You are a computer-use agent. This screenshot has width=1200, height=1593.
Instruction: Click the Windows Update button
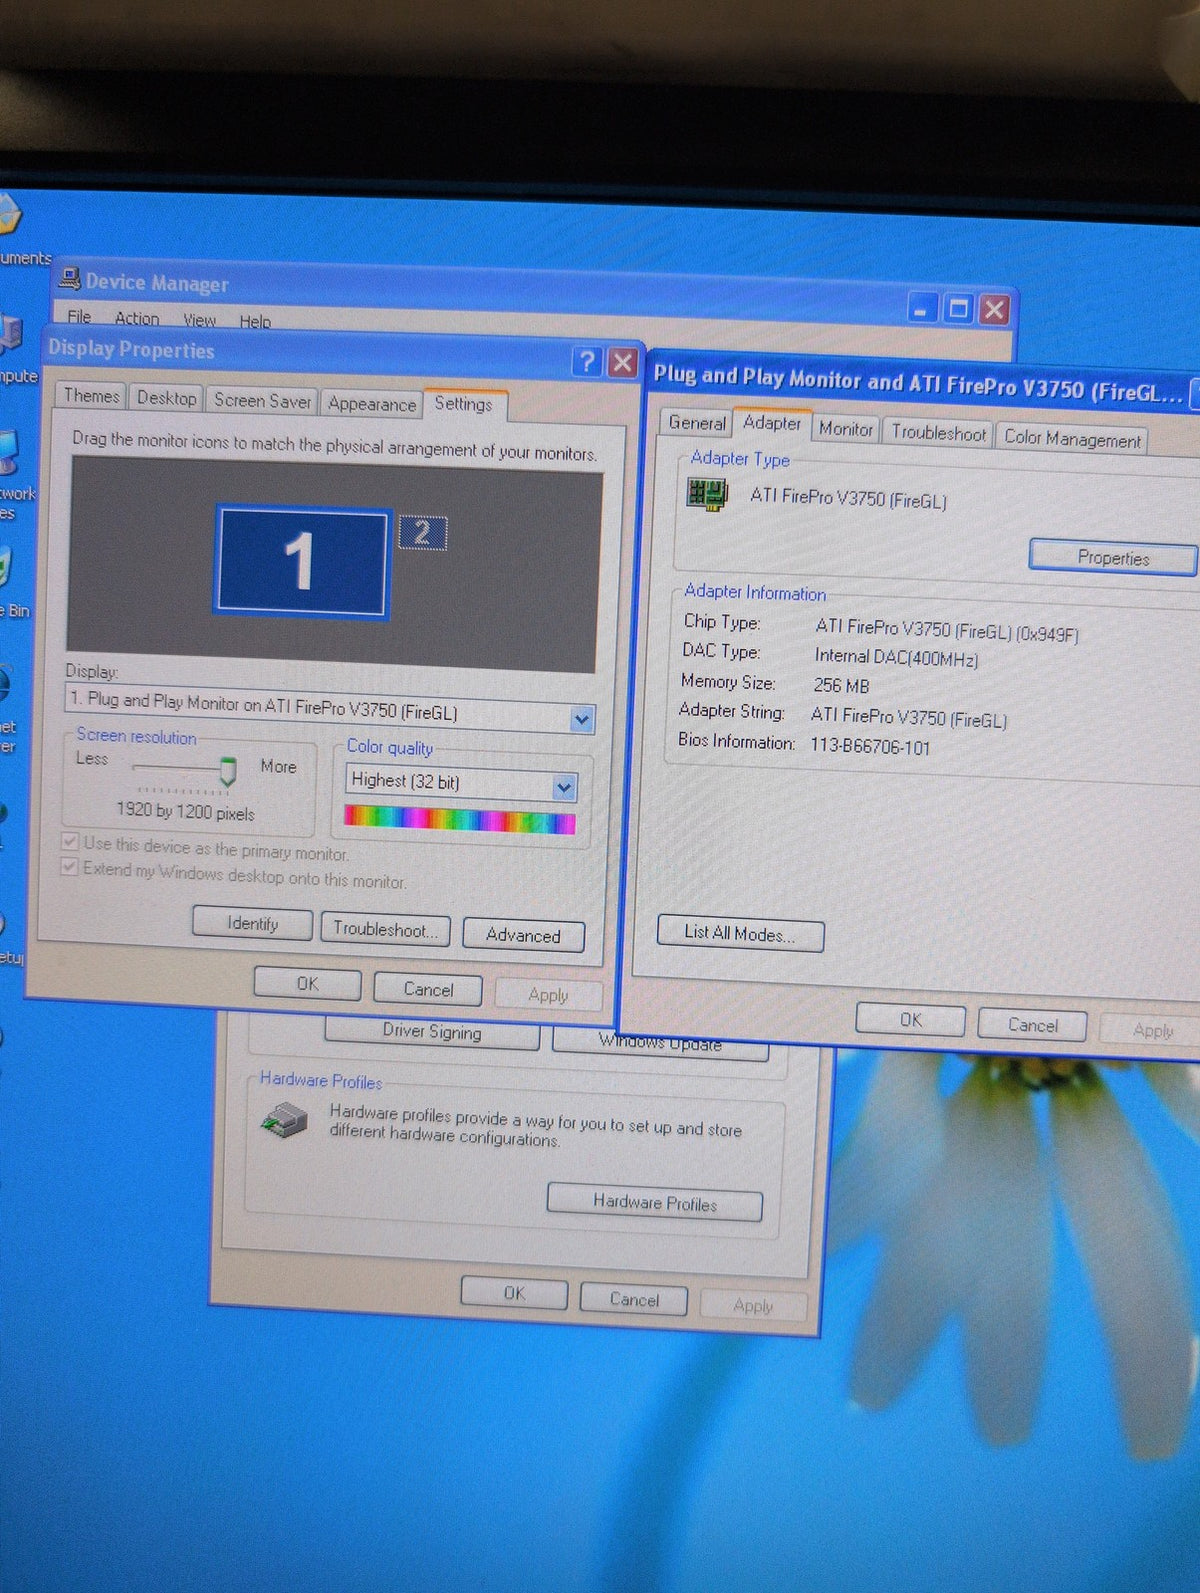[x=660, y=1045]
